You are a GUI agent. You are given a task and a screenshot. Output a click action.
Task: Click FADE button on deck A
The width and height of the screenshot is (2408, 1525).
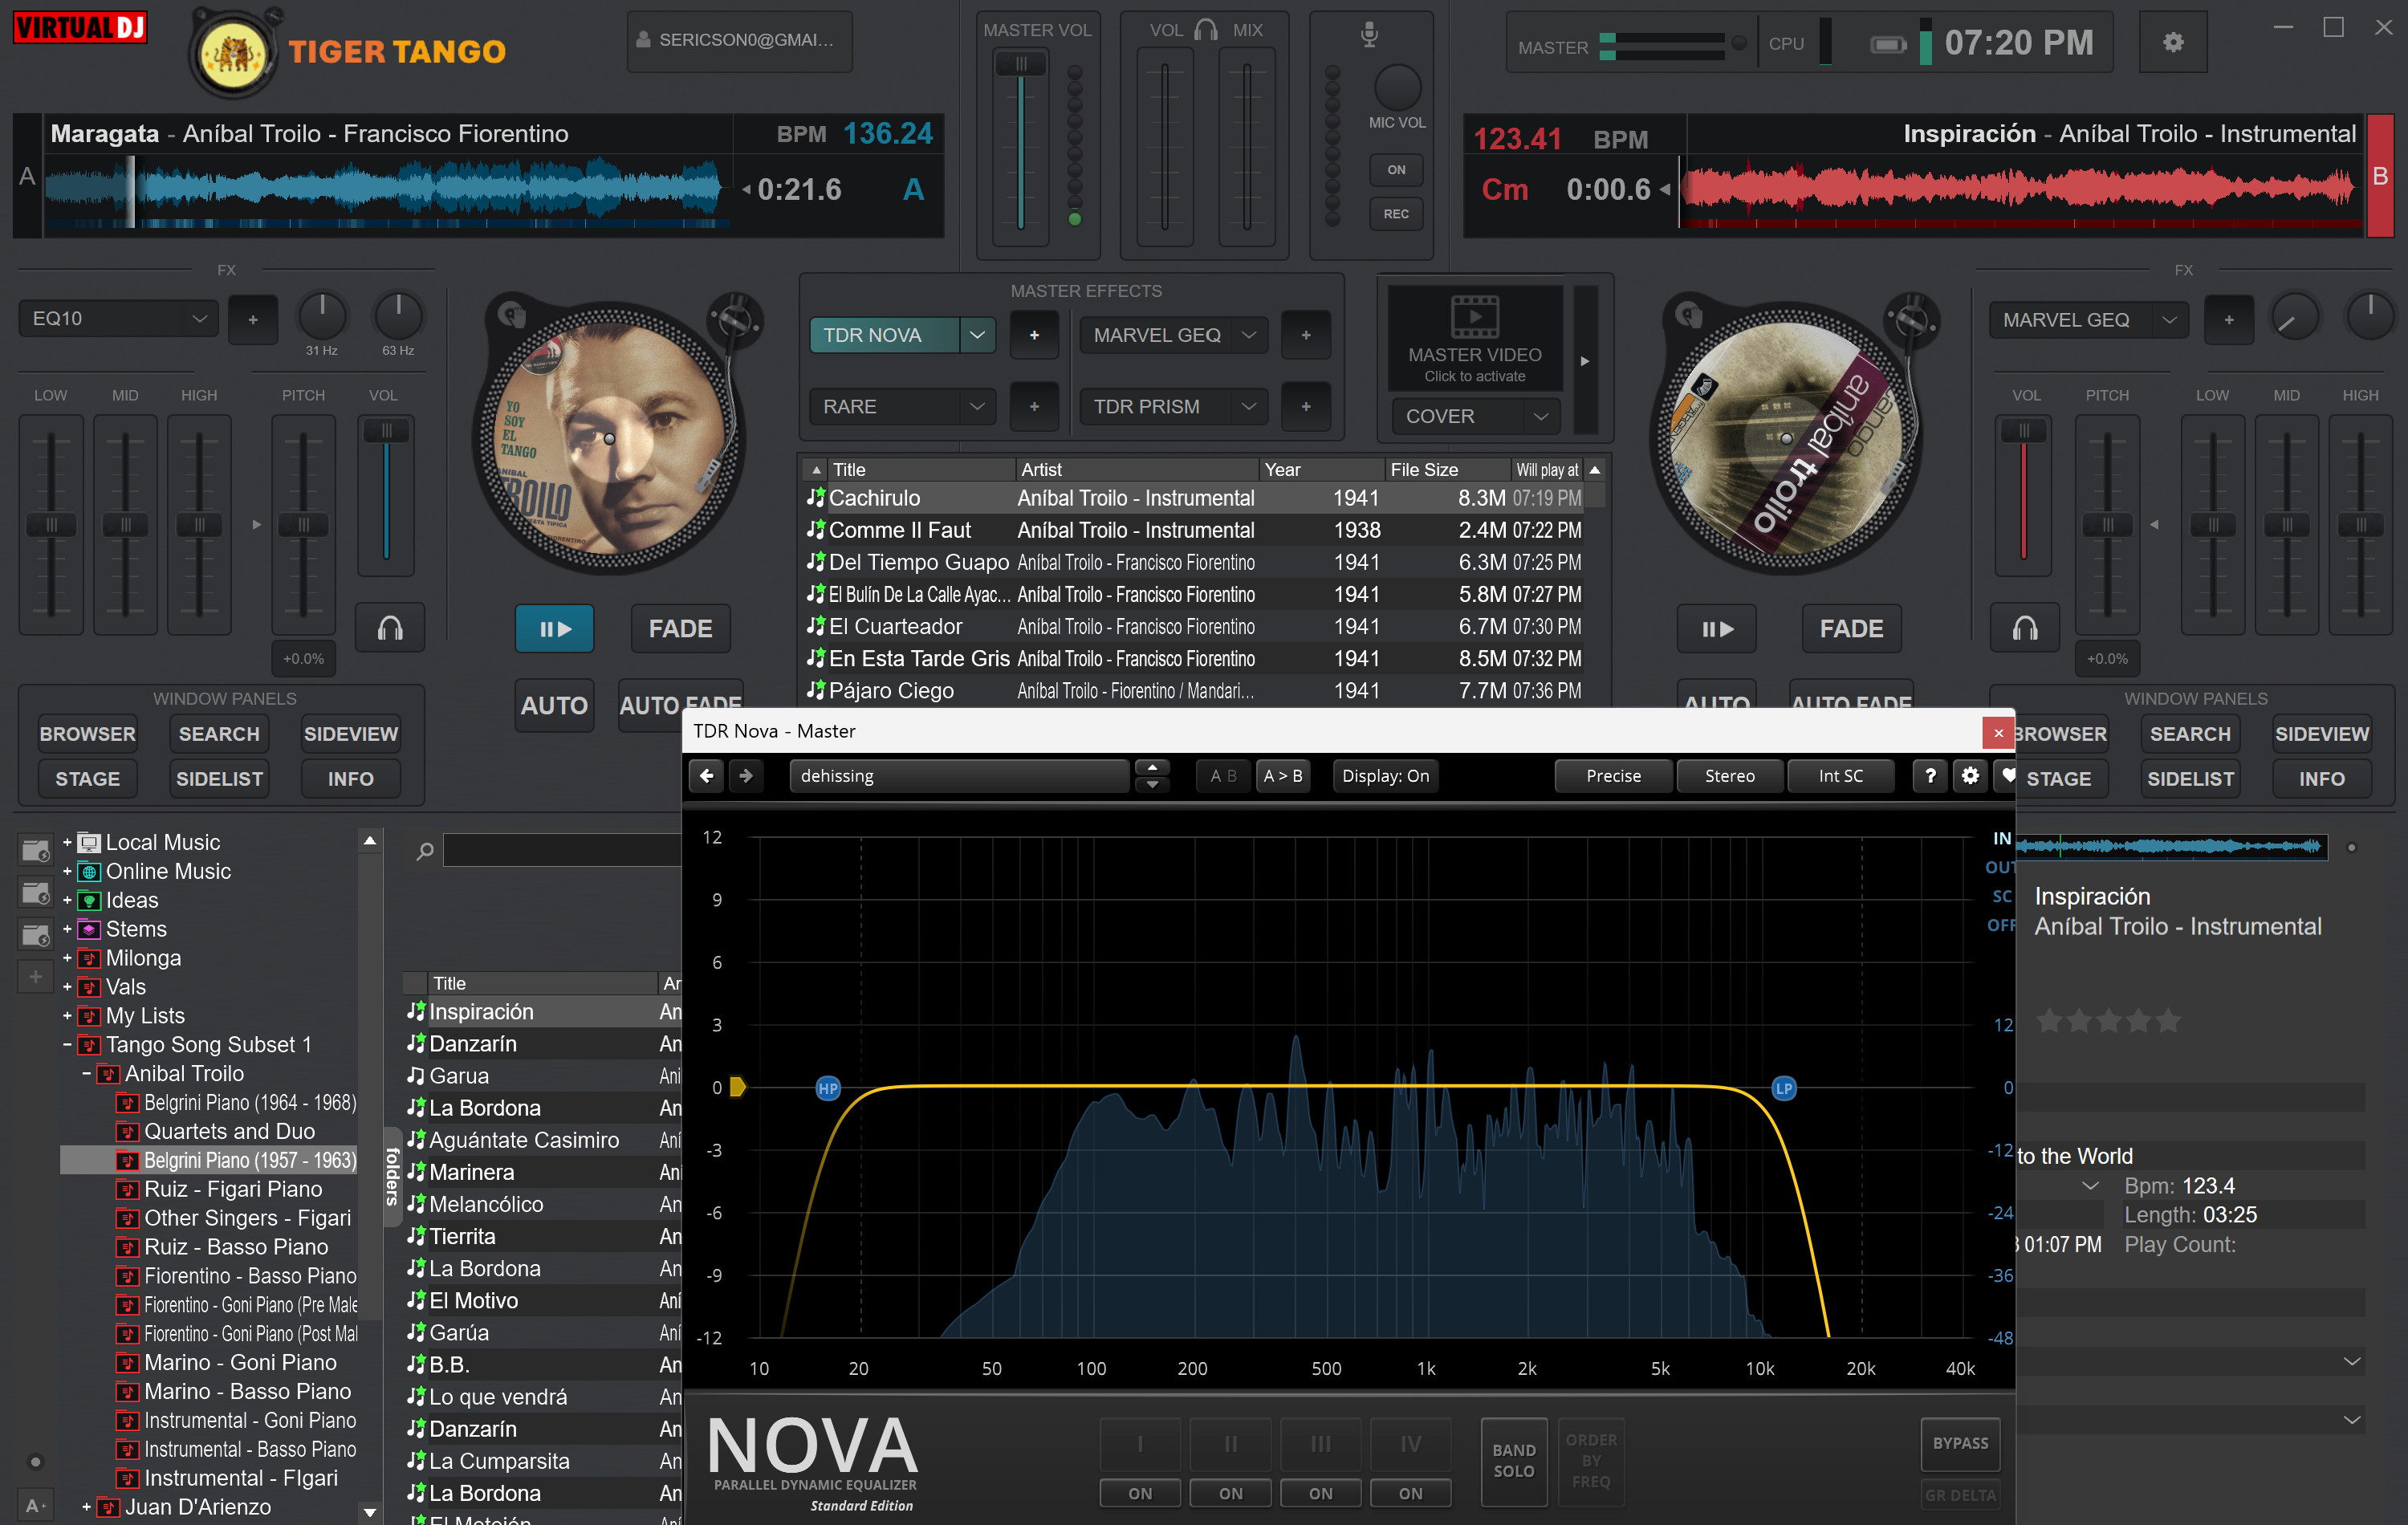680,628
